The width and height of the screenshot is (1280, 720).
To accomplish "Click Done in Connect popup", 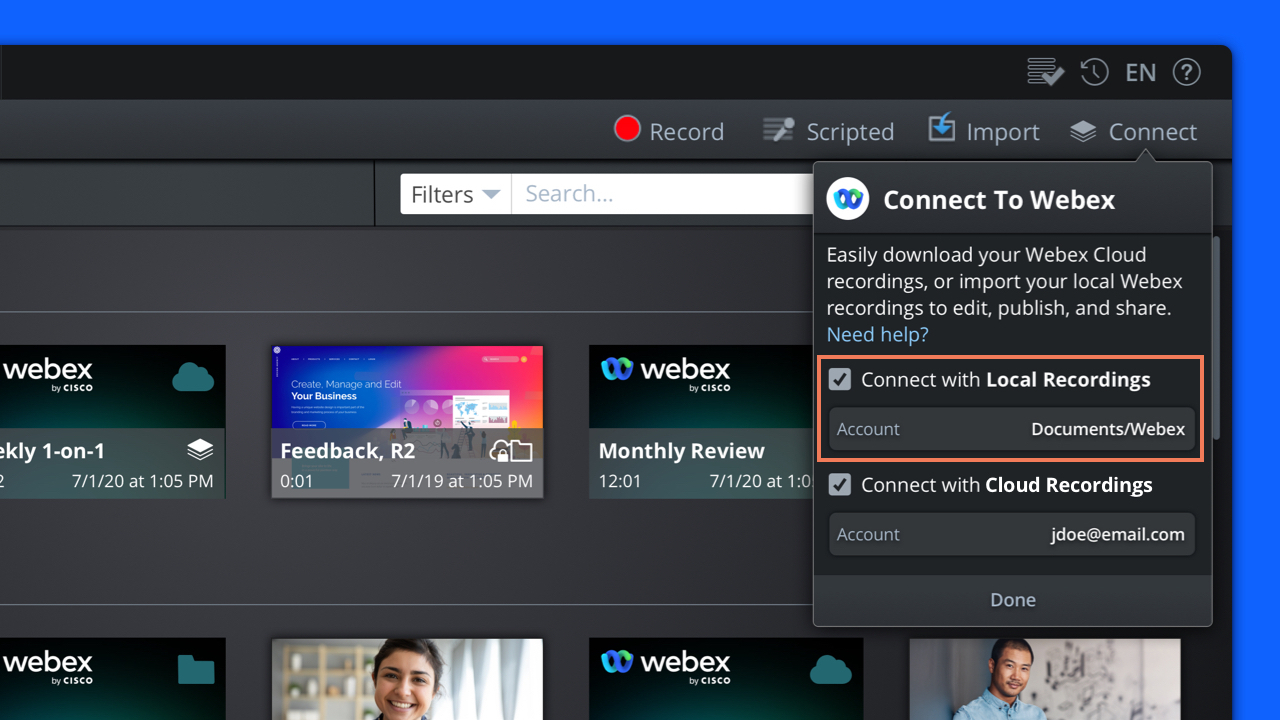I will coord(1013,600).
